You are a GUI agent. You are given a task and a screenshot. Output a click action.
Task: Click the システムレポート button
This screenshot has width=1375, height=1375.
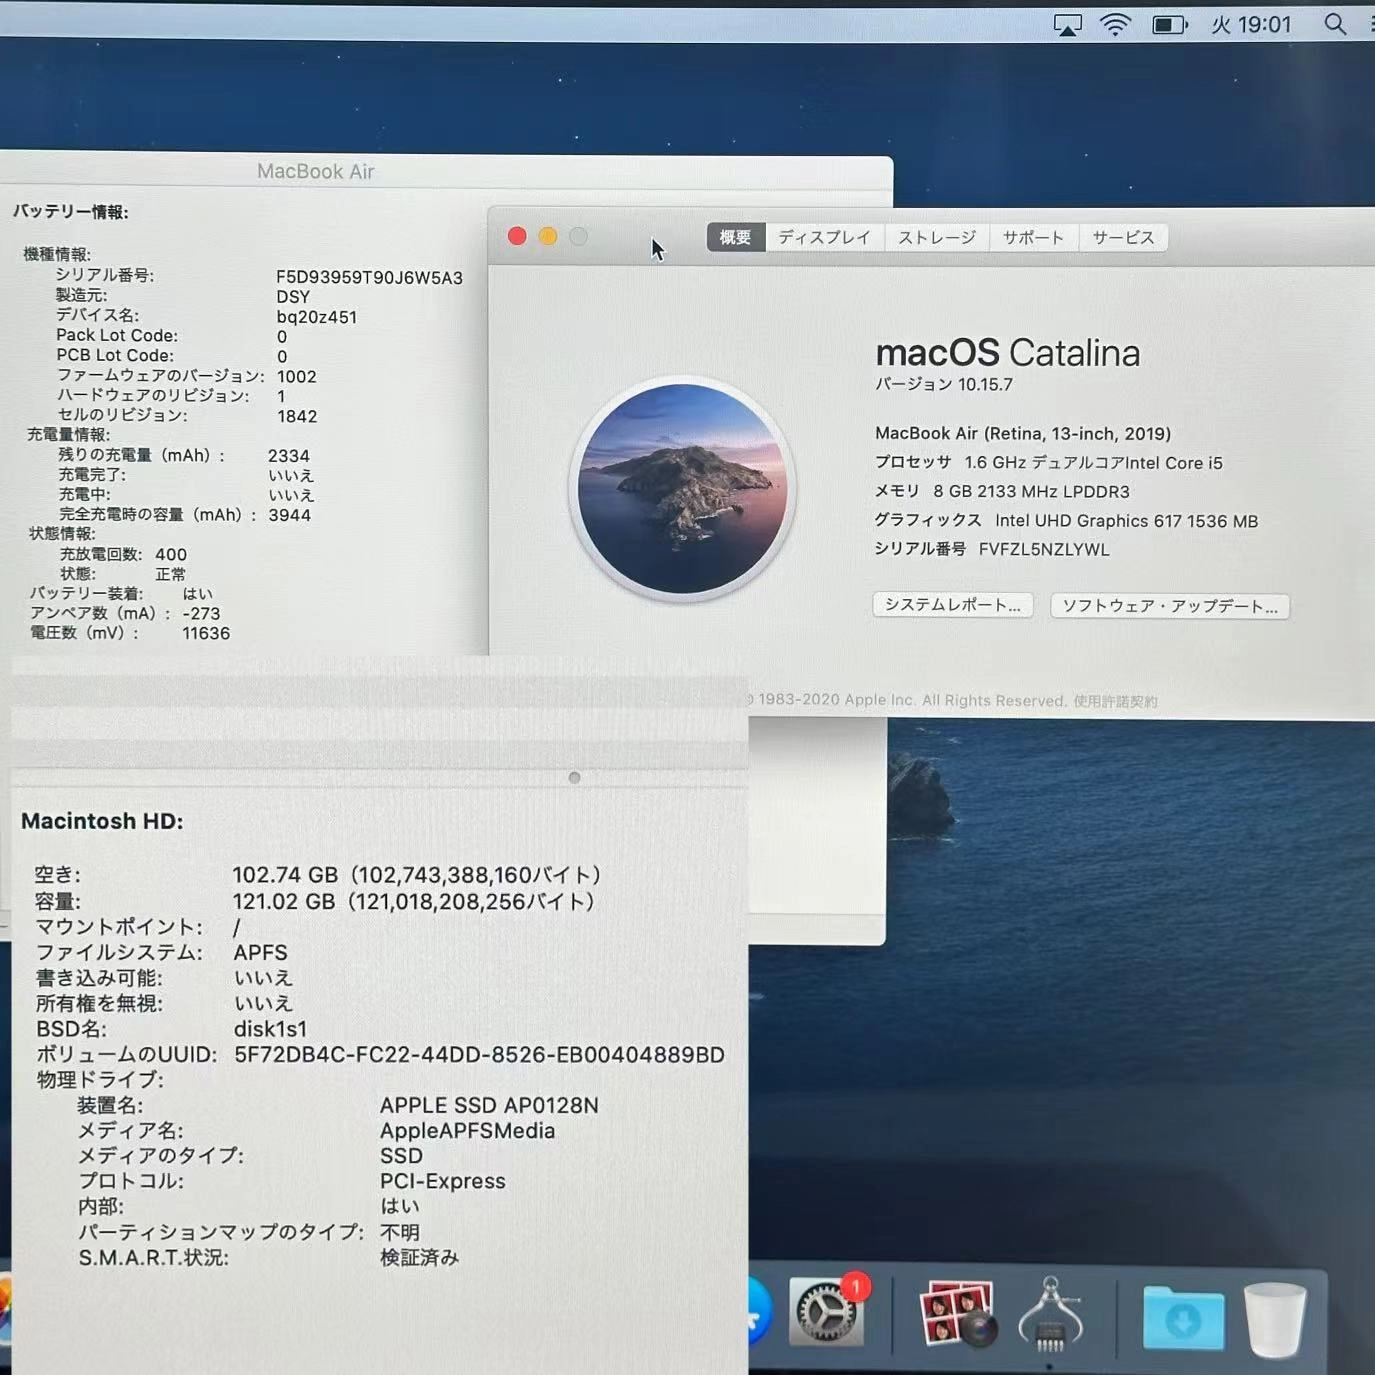pos(951,605)
